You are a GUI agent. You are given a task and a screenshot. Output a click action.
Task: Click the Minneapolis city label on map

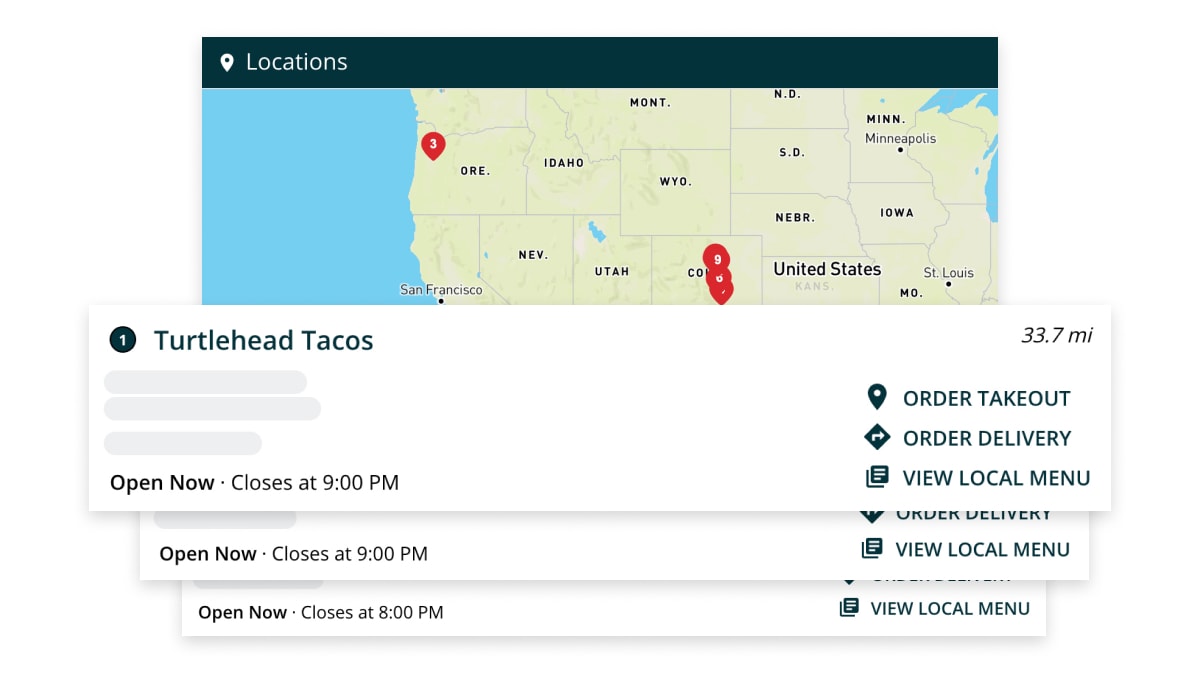pyautogui.click(x=900, y=139)
